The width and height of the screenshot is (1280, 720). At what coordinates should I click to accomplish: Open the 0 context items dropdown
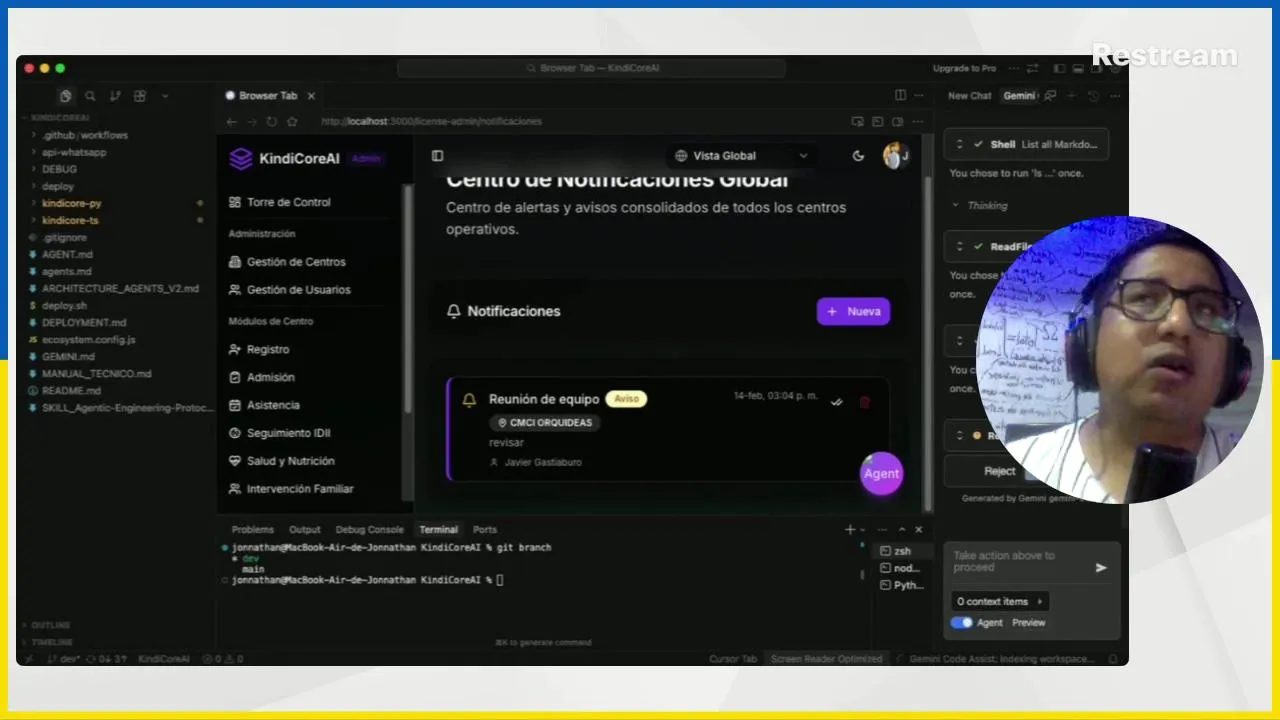pos(1000,601)
